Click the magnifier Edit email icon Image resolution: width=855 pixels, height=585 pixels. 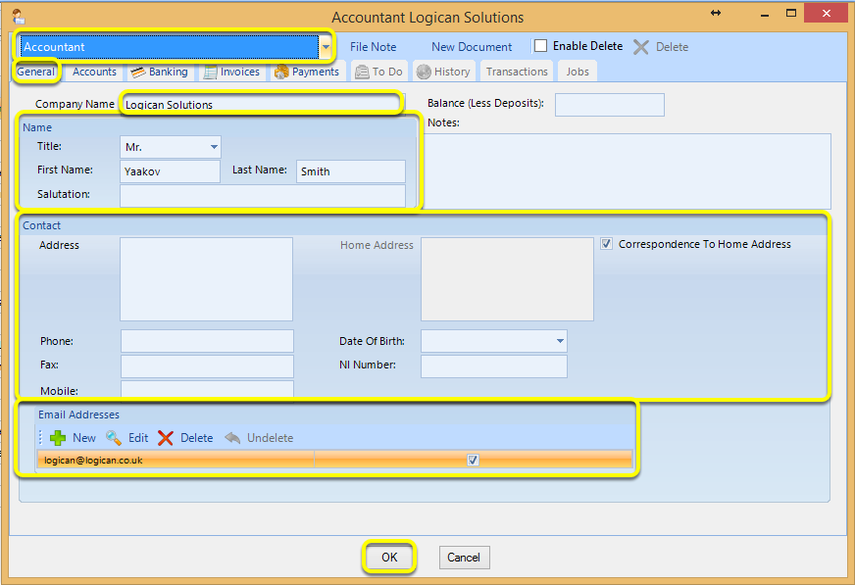click(113, 438)
